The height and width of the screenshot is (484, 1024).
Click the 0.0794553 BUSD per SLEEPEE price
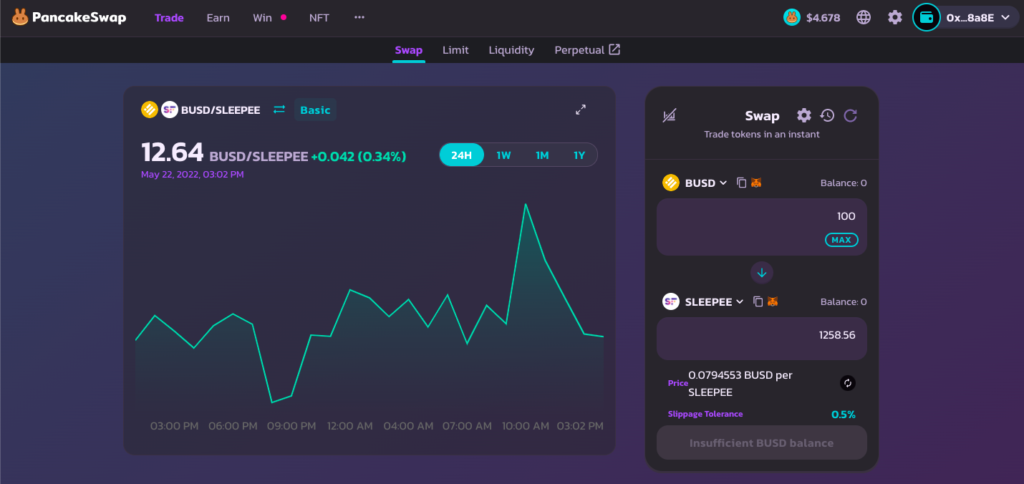click(x=741, y=383)
